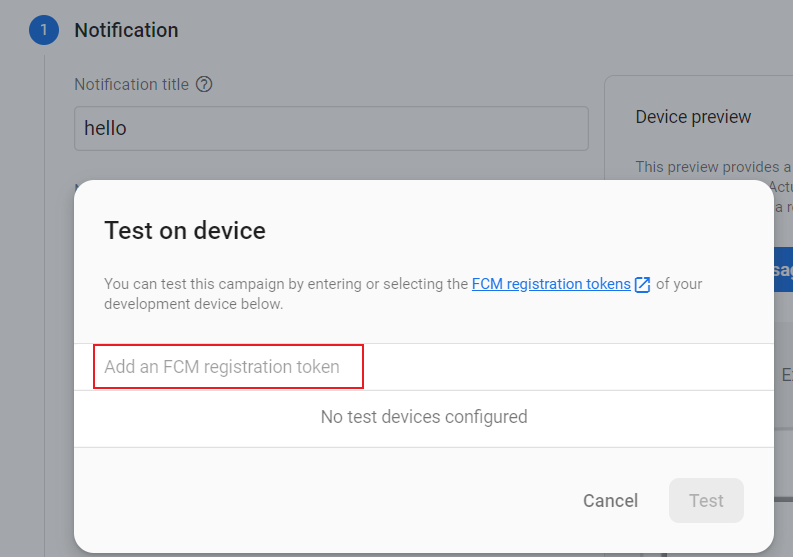This screenshot has height=557, width=793.
Task: Click the Notification title label text
Action: (131, 85)
